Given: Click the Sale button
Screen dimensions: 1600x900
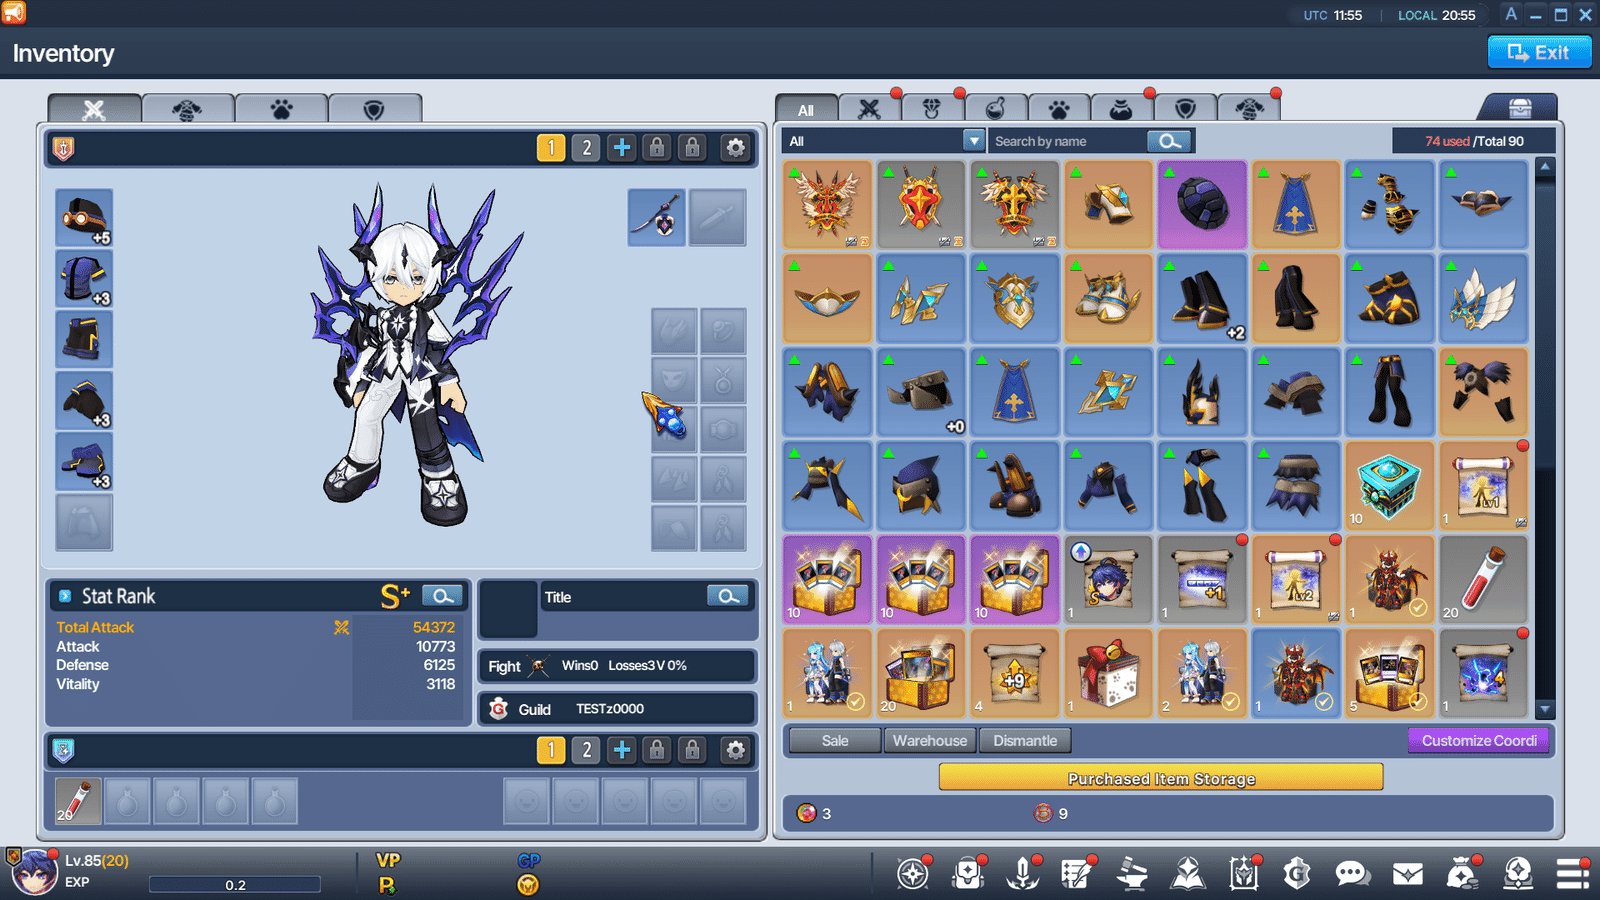Looking at the screenshot, I should [x=835, y=741].
